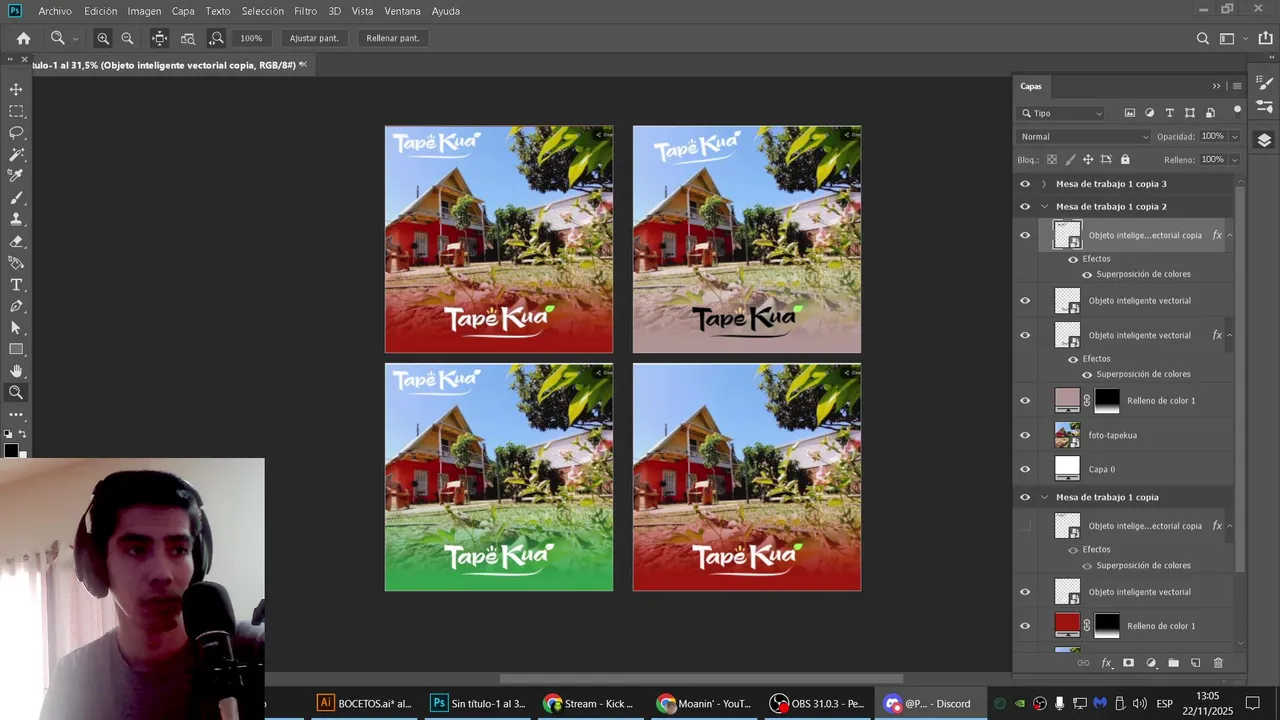Image resolution: width=1280 pixels, height=720 pixels.
Task: Select the Magic Wand tool
Action: point(16,155)
